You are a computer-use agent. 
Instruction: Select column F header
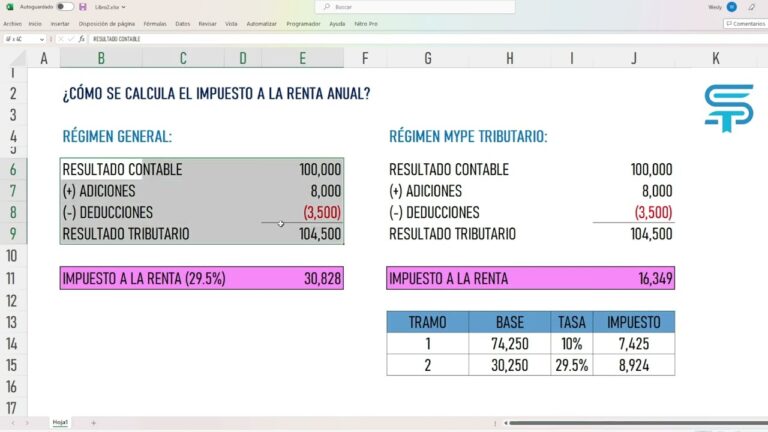pyautogui.click(x=365, y=58)
